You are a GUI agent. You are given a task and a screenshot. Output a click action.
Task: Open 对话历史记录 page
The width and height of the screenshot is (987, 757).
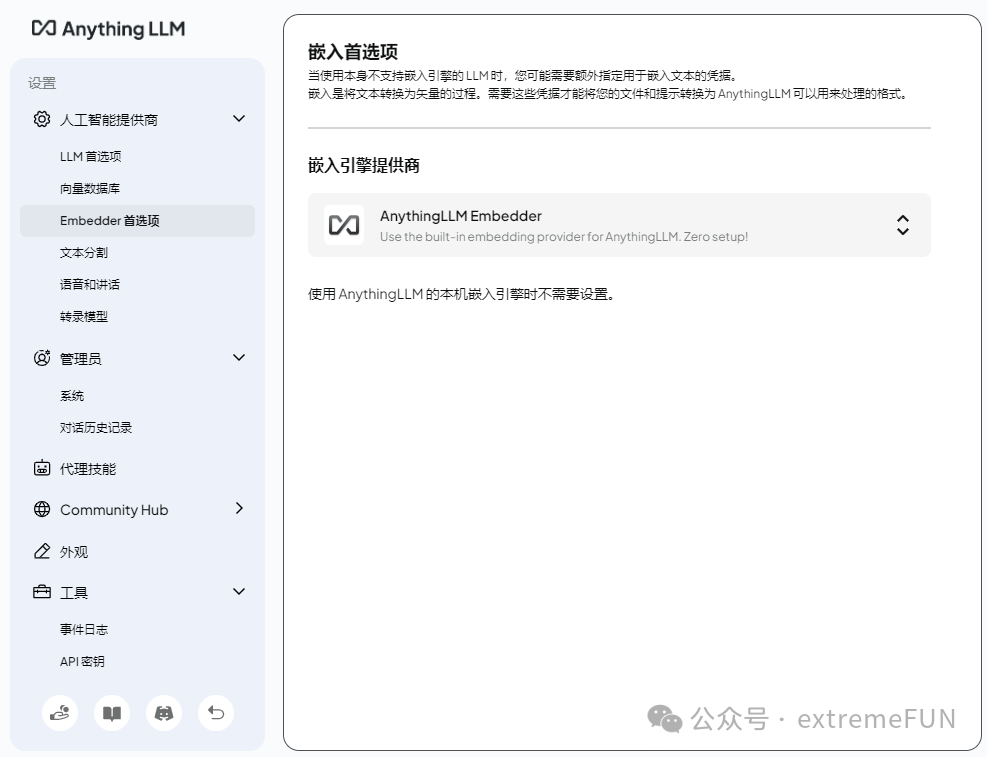[96, 428]
